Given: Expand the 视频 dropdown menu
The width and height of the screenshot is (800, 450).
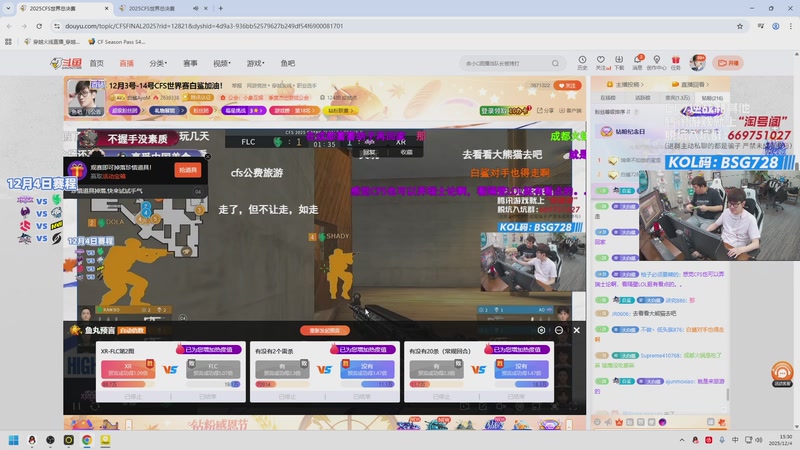Looking at the screenshot, I should coord(222,63).
